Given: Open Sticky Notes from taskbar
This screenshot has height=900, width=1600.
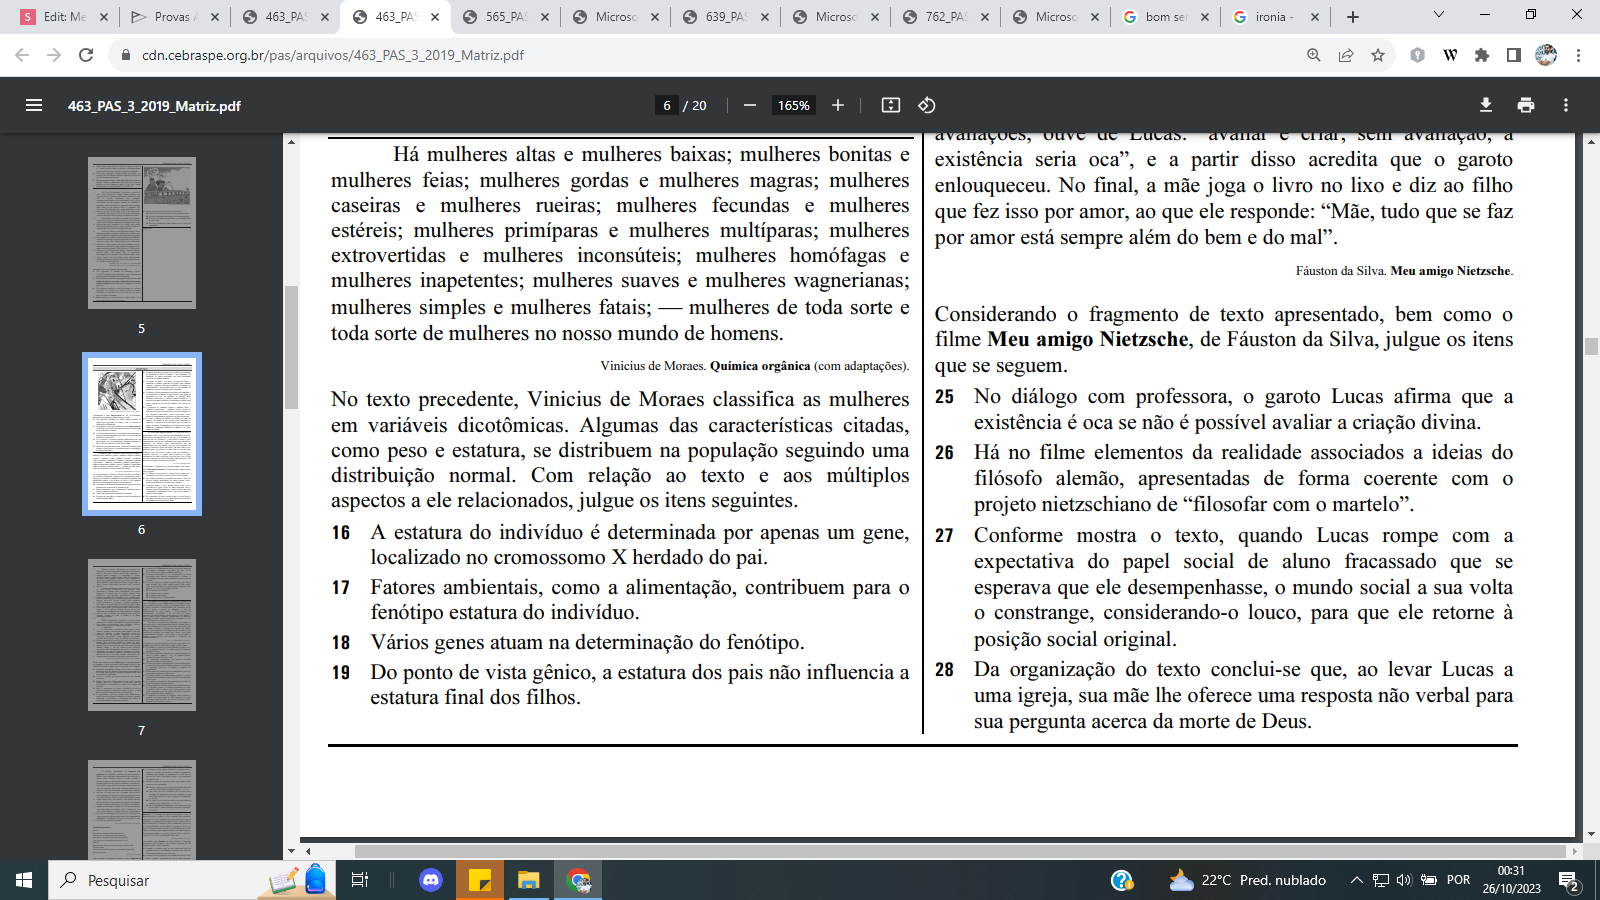Looking at the screenshot, I should [480, 880].
